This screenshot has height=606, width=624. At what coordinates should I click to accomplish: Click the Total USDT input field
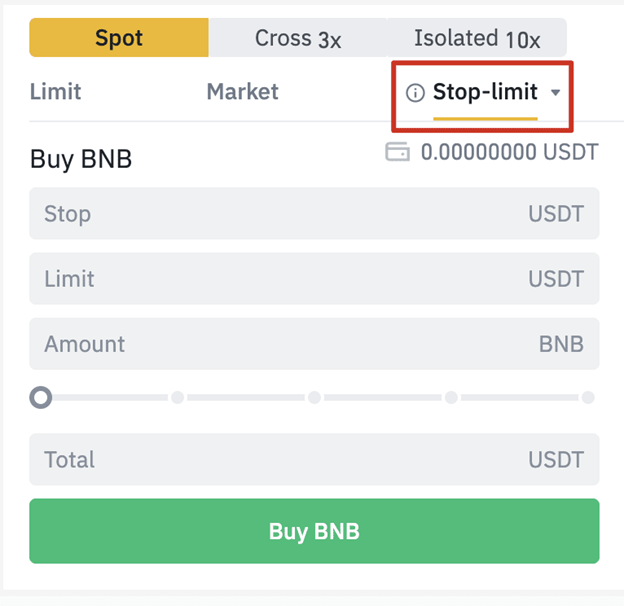(x=314, y=459)
